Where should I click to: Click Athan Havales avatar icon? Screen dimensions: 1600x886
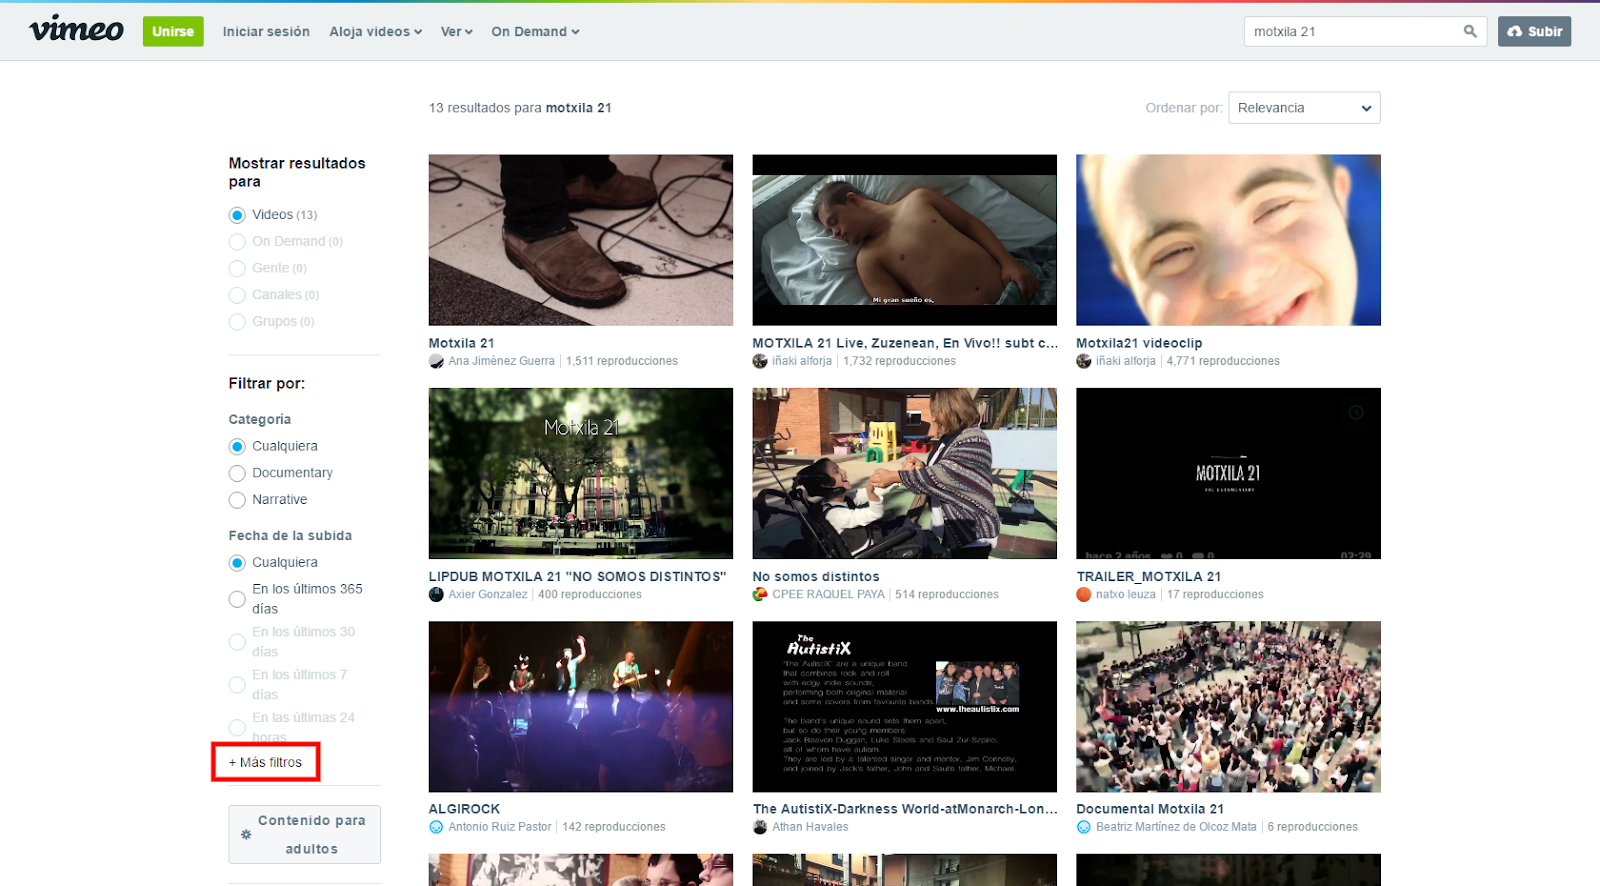760,827
